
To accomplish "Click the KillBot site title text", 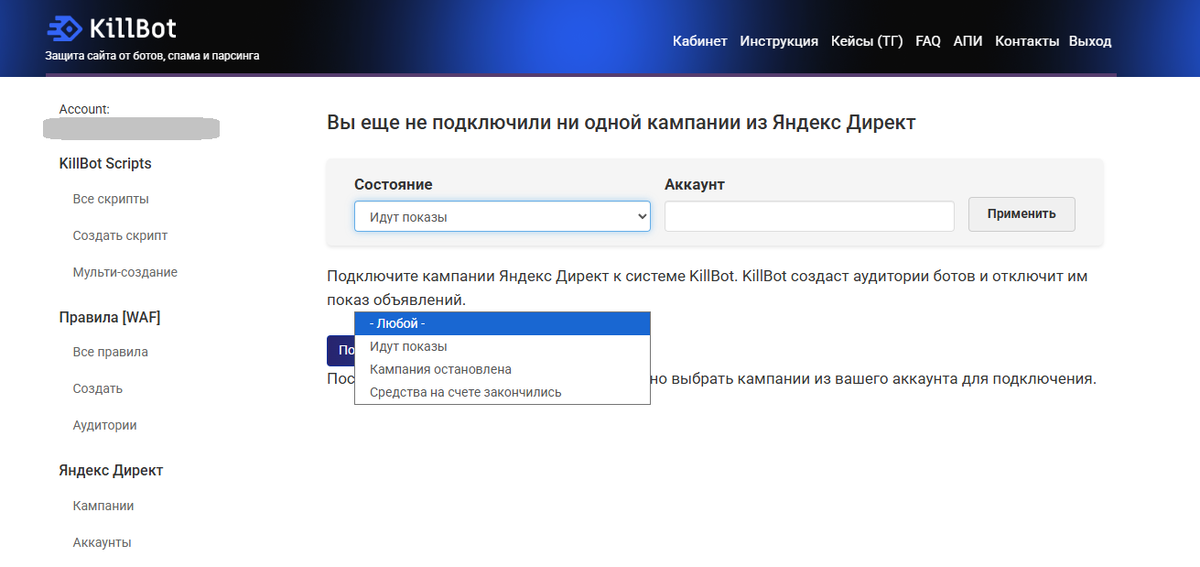I will coord(132,27).
